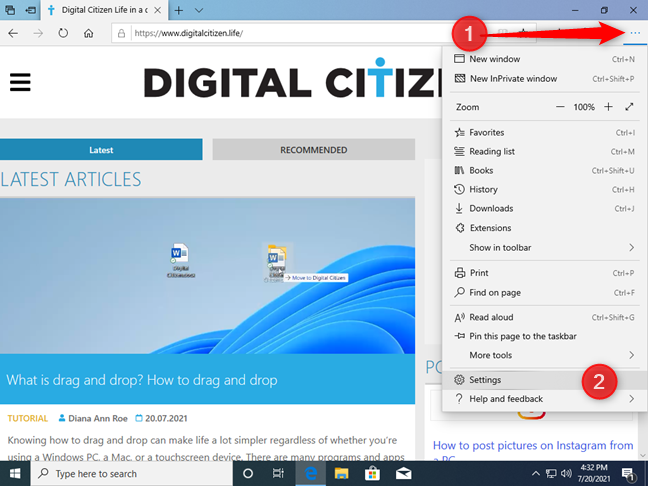Open 'How to post pictures on Instagram' link
648x486 pixels.
point(533,446)
